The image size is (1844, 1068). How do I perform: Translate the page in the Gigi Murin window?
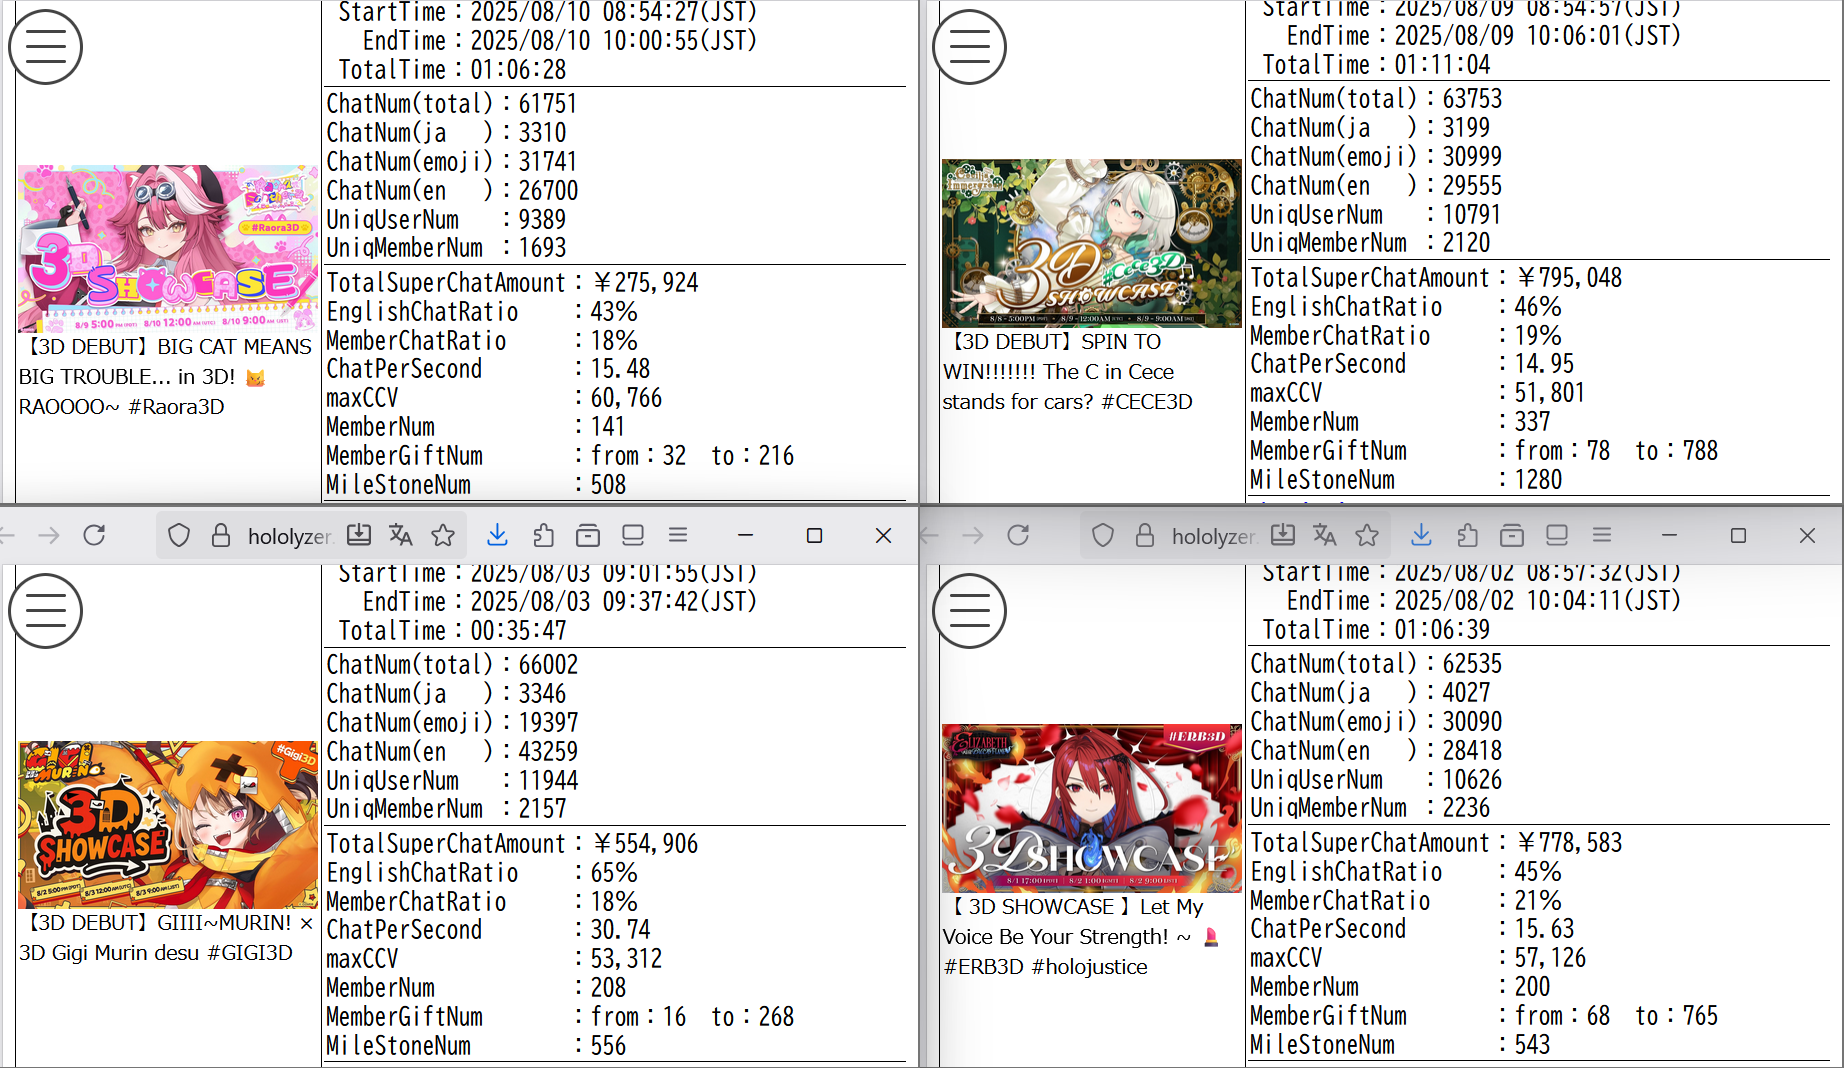click(401, 536)
